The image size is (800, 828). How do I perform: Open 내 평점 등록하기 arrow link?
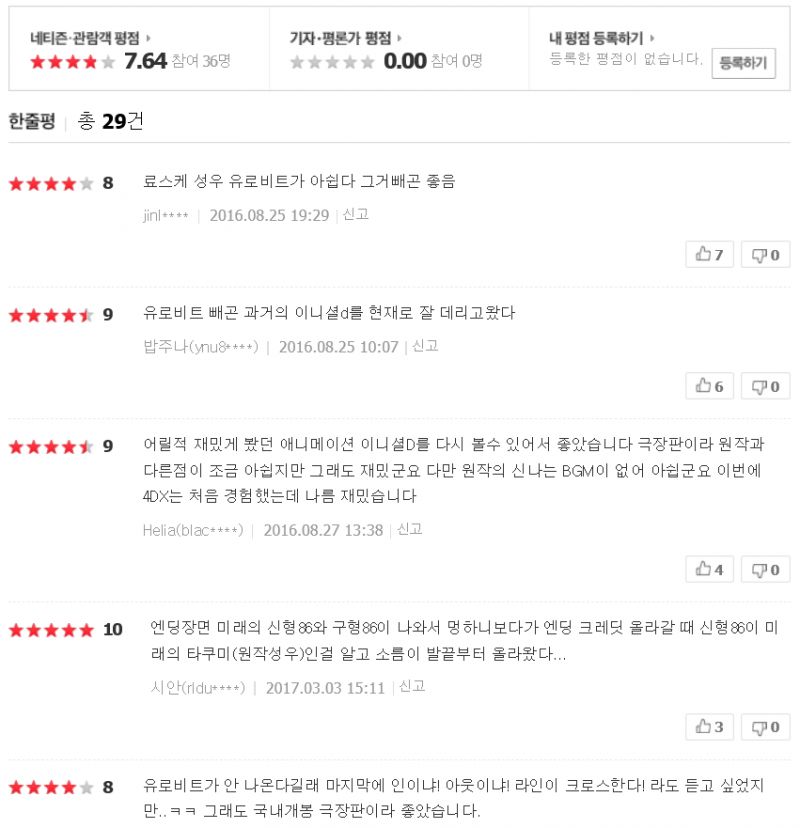(602, 38)
